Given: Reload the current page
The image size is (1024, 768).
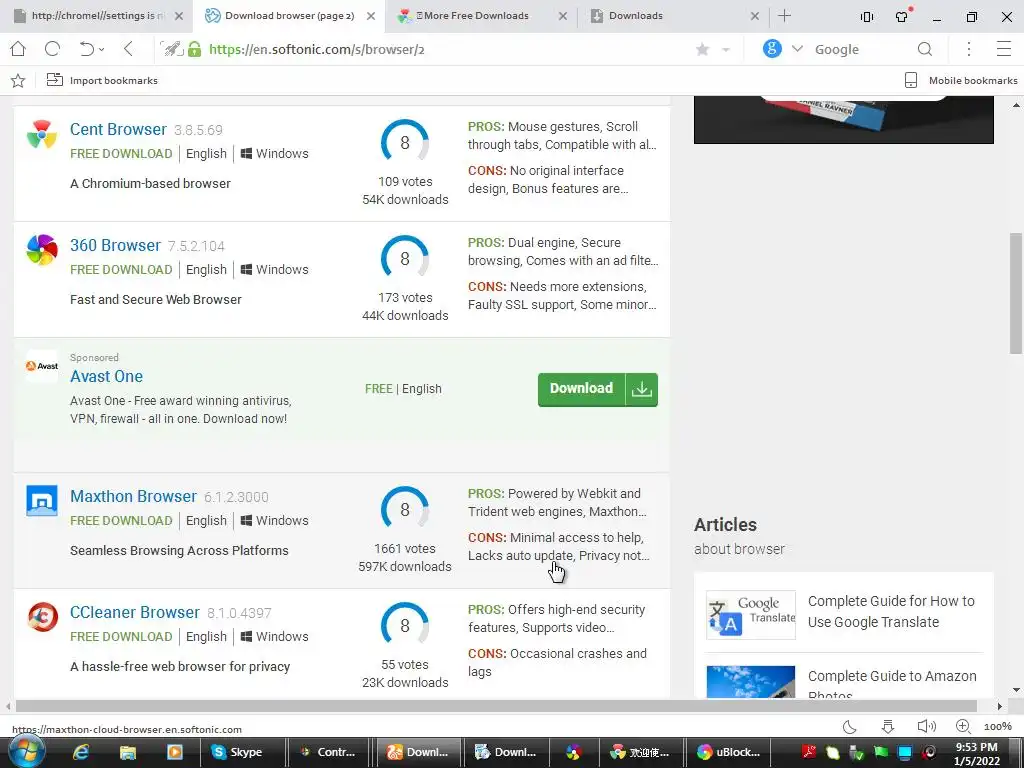Looking at the screenshot, I should [52, 49].
